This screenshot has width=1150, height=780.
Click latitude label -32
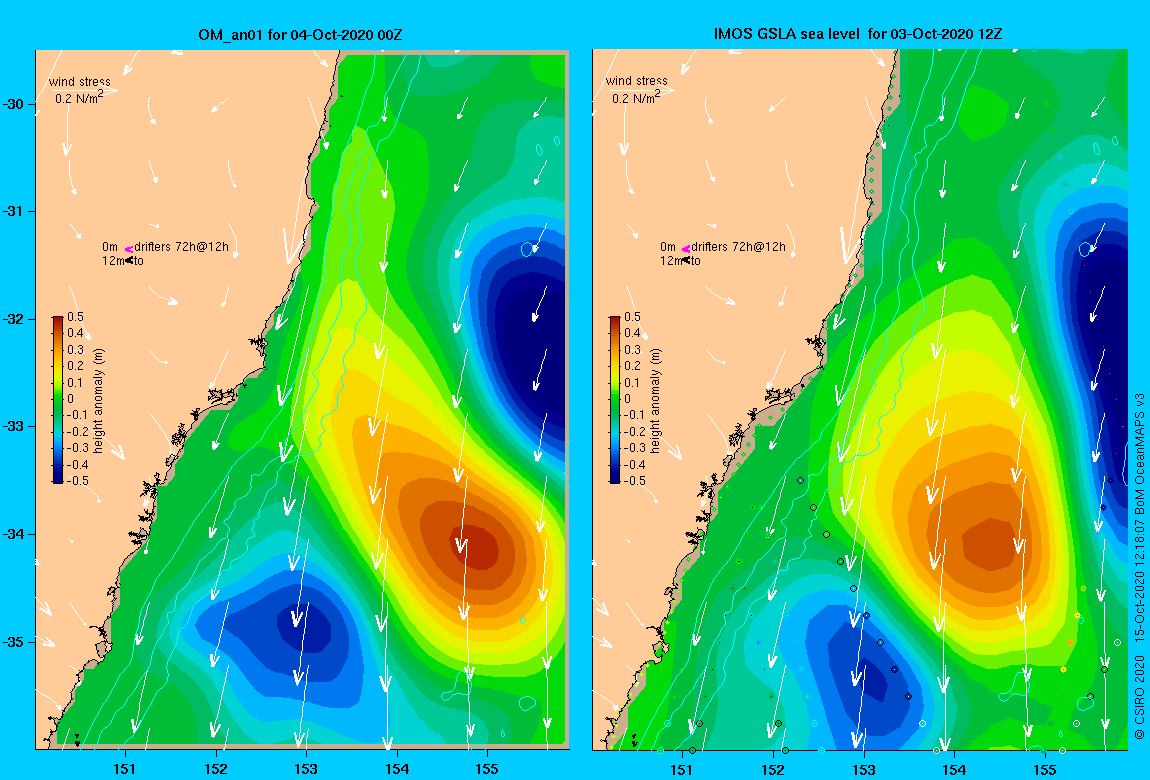point(13,319)
